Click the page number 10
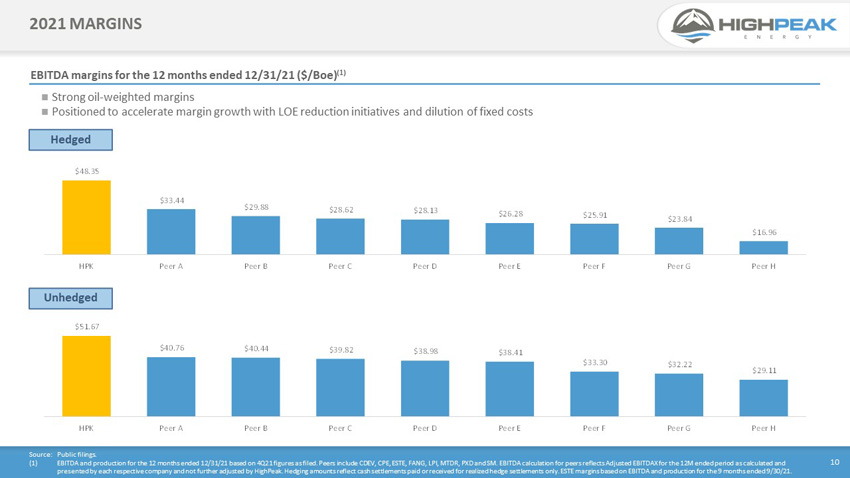Image resolution: width=850 pixels, height=478 pixels. click(835, 462)
